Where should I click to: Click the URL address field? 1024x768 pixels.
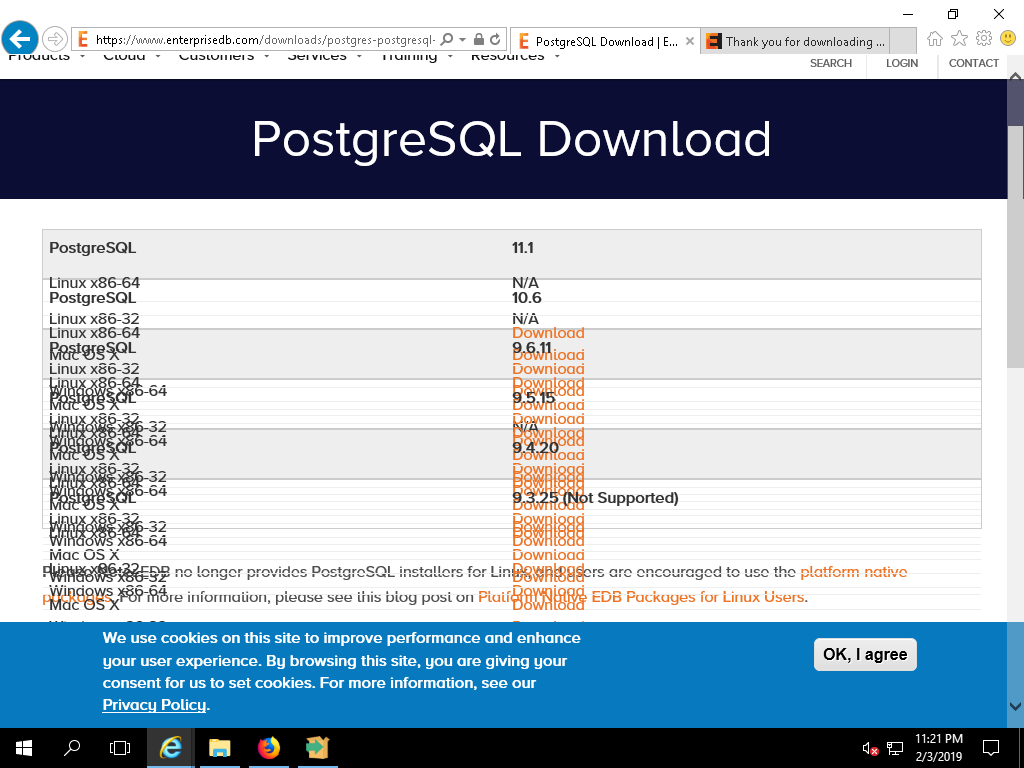pos(265,40)
